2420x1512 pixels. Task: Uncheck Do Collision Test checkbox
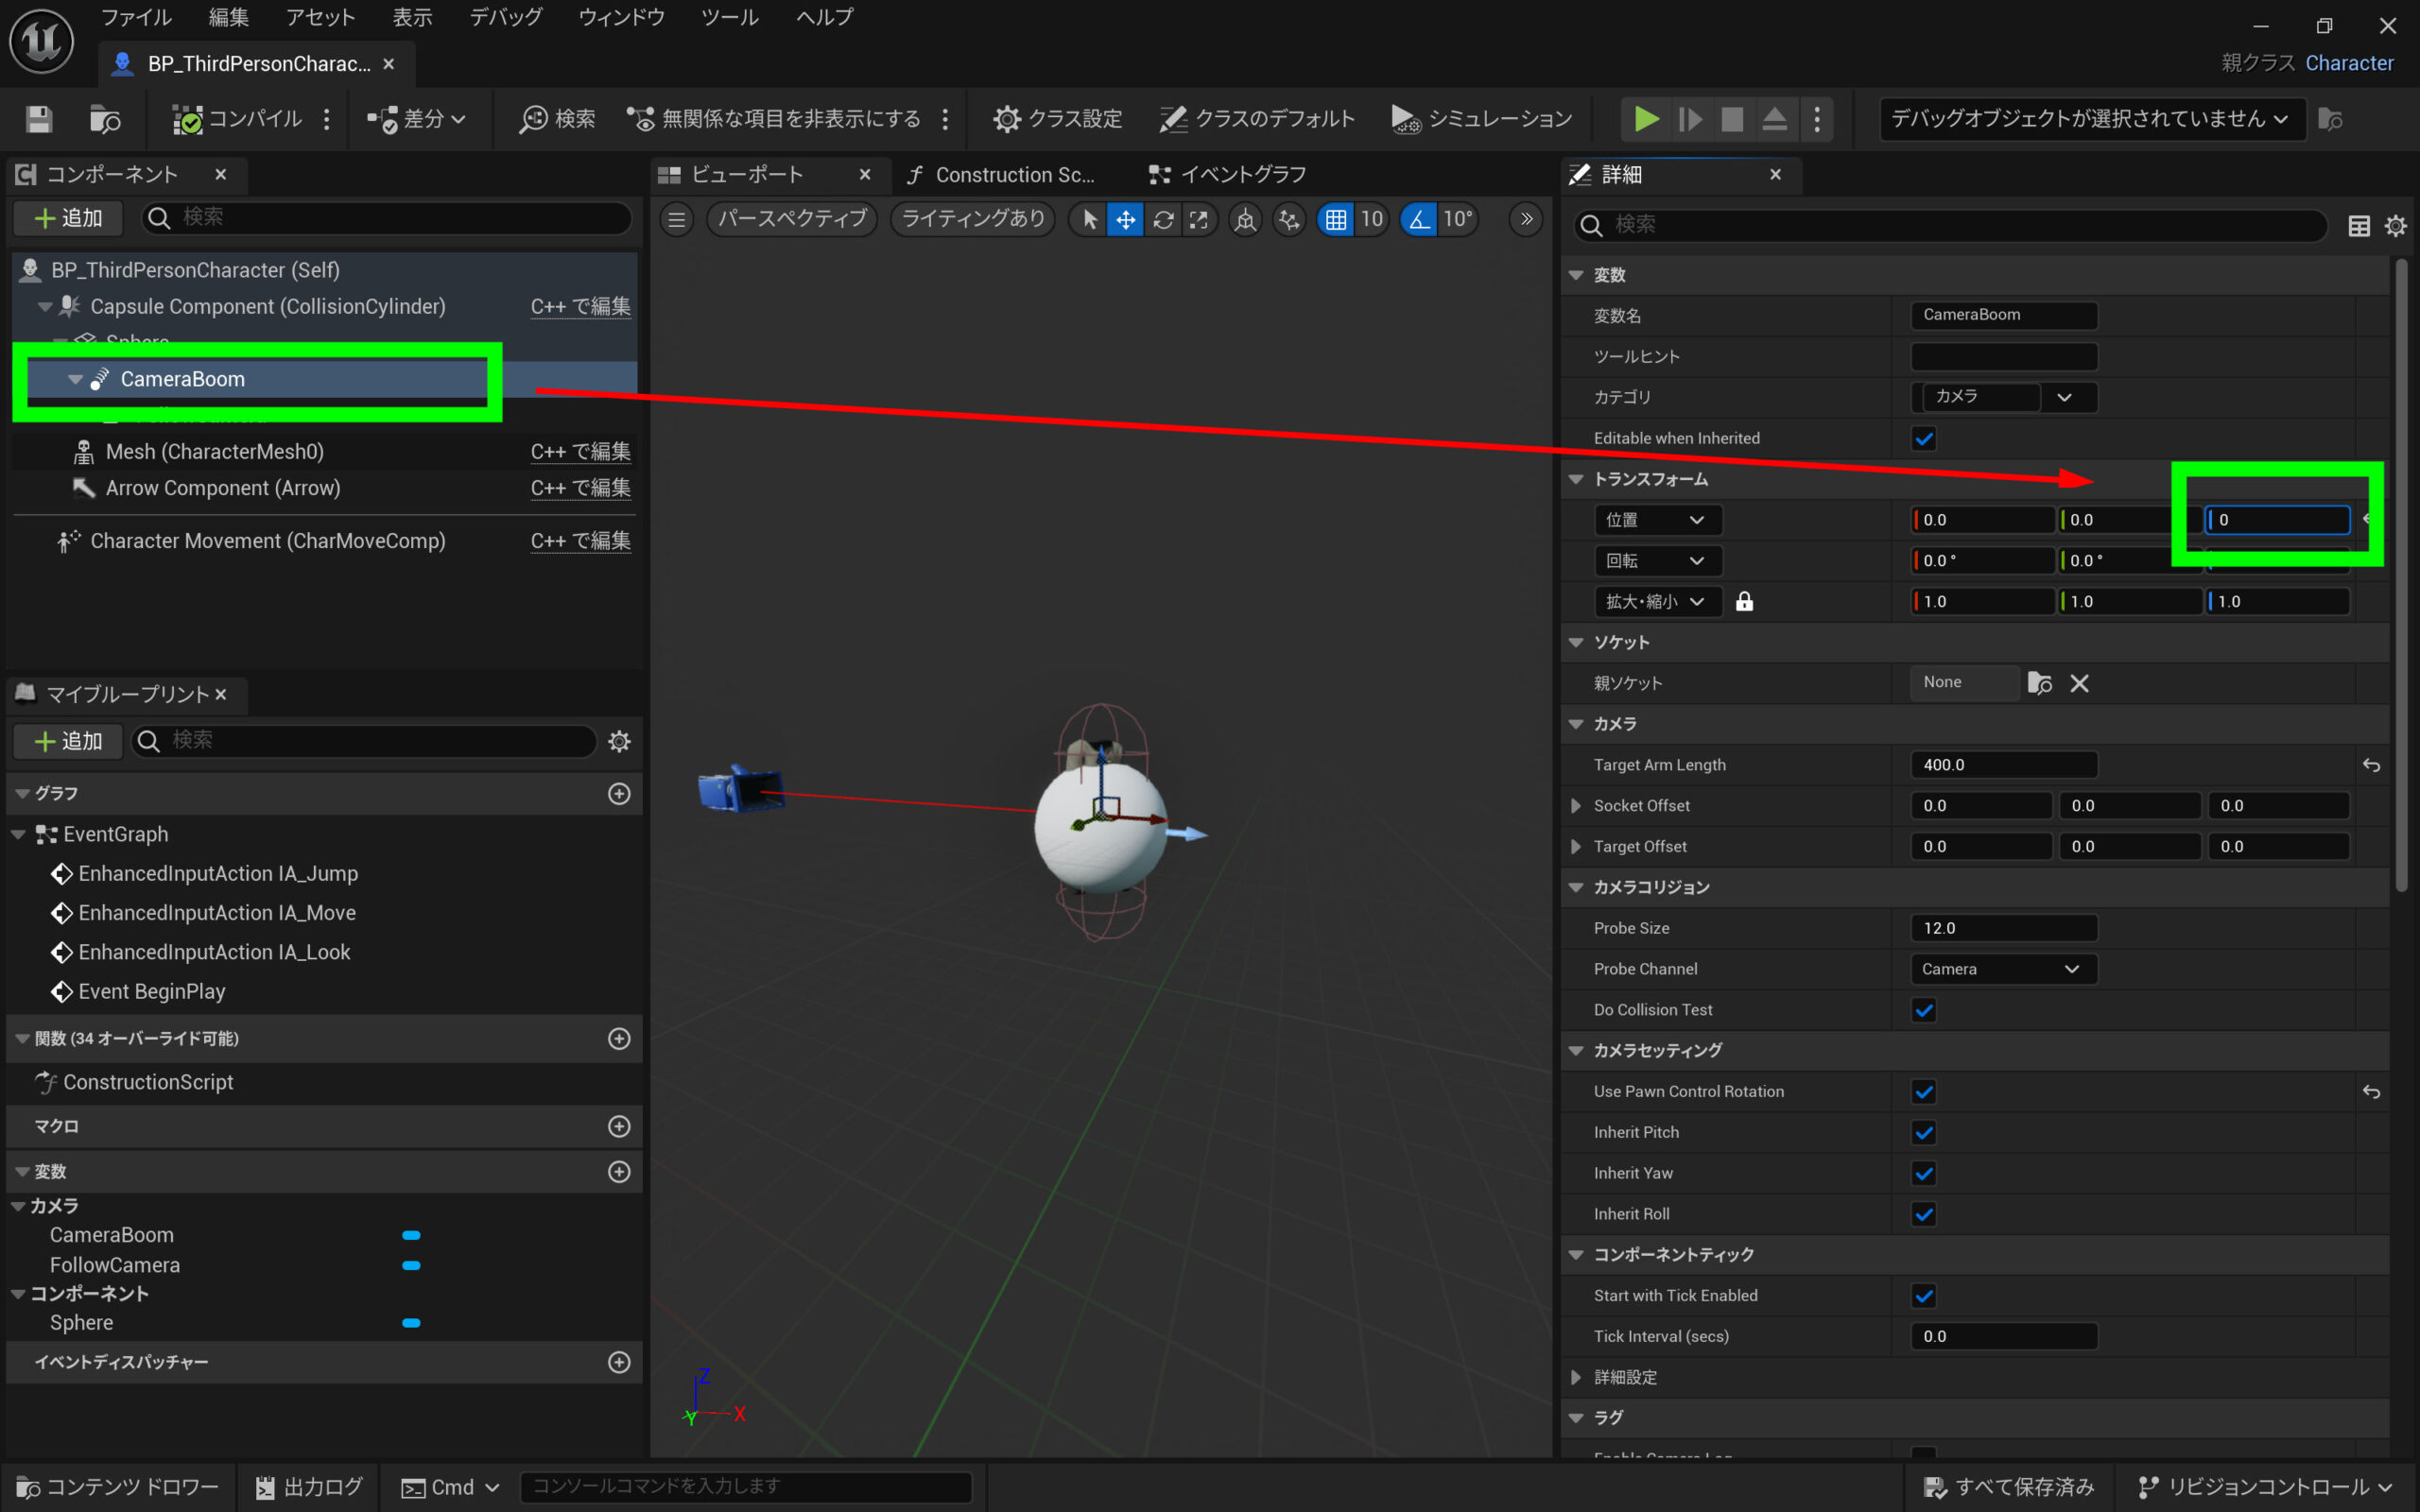(x=1924, y=1010)
